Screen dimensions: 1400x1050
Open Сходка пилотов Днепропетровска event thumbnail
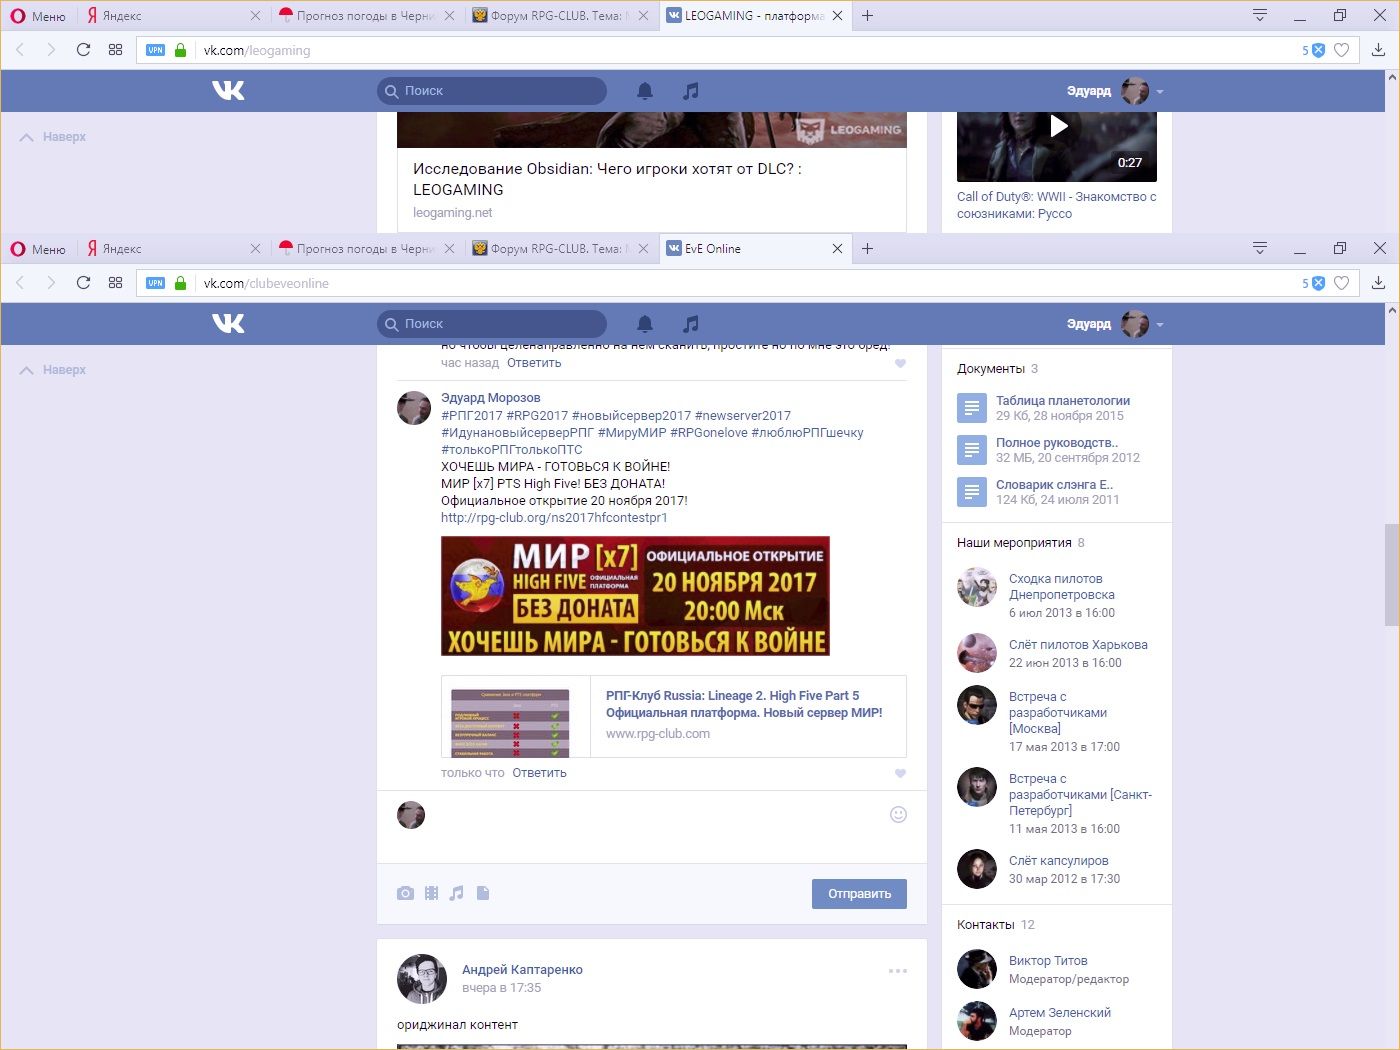pos(977,587)
